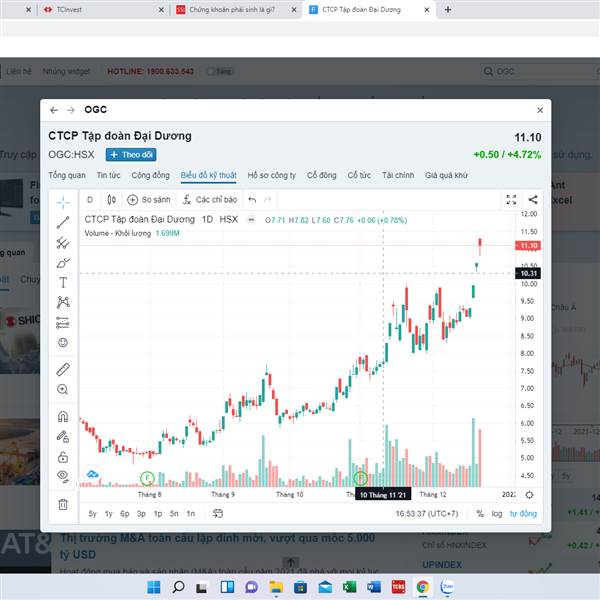Screen dimensions: 600x600
Task: Share the chart via share icon
Action: tap(533, 200)
